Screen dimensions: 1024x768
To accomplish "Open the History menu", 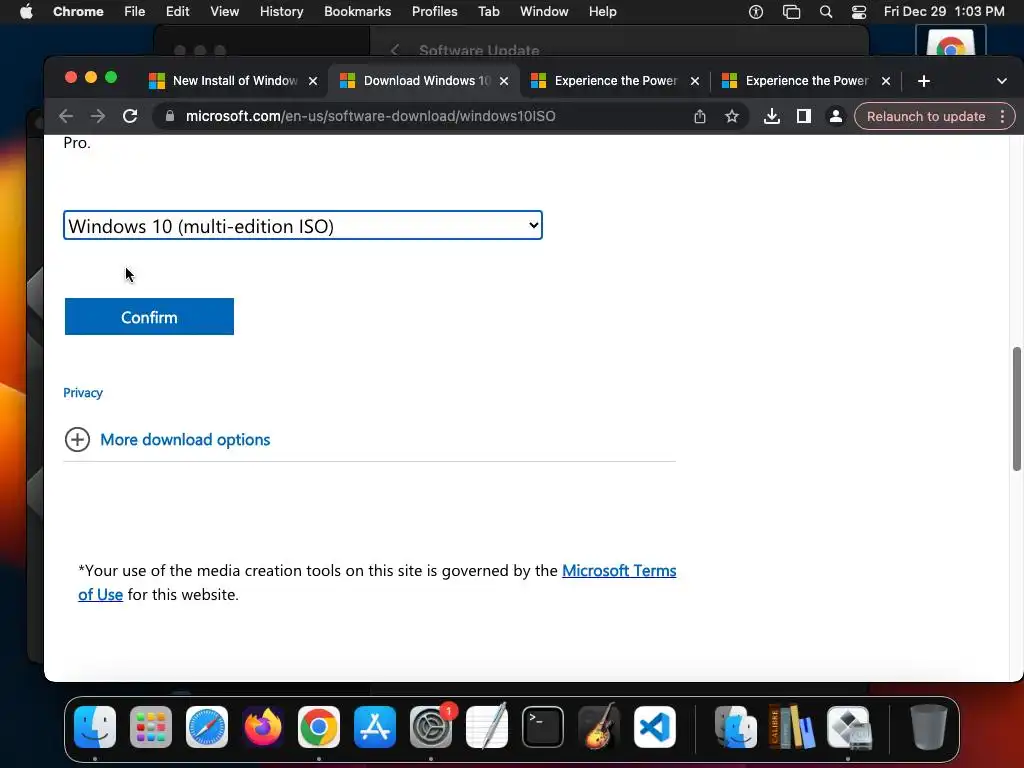I will click(x=281, y=12).
